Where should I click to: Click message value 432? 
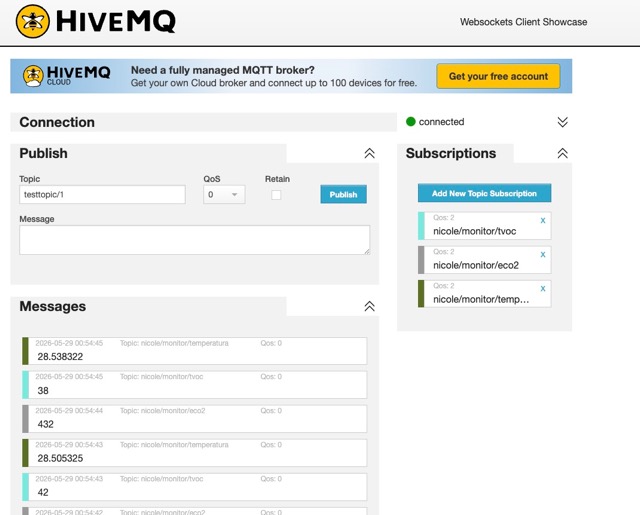click(45, 424)
